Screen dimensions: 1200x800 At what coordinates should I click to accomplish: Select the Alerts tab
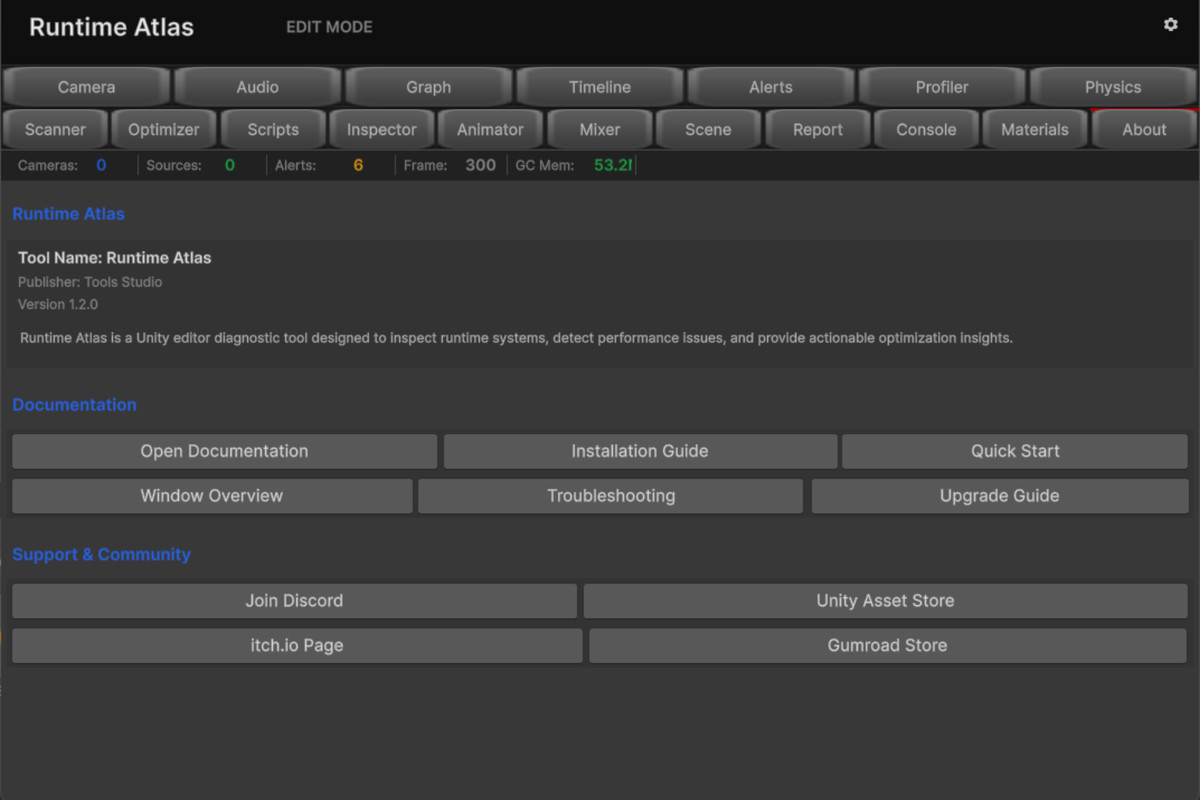[x=771, y=87]
